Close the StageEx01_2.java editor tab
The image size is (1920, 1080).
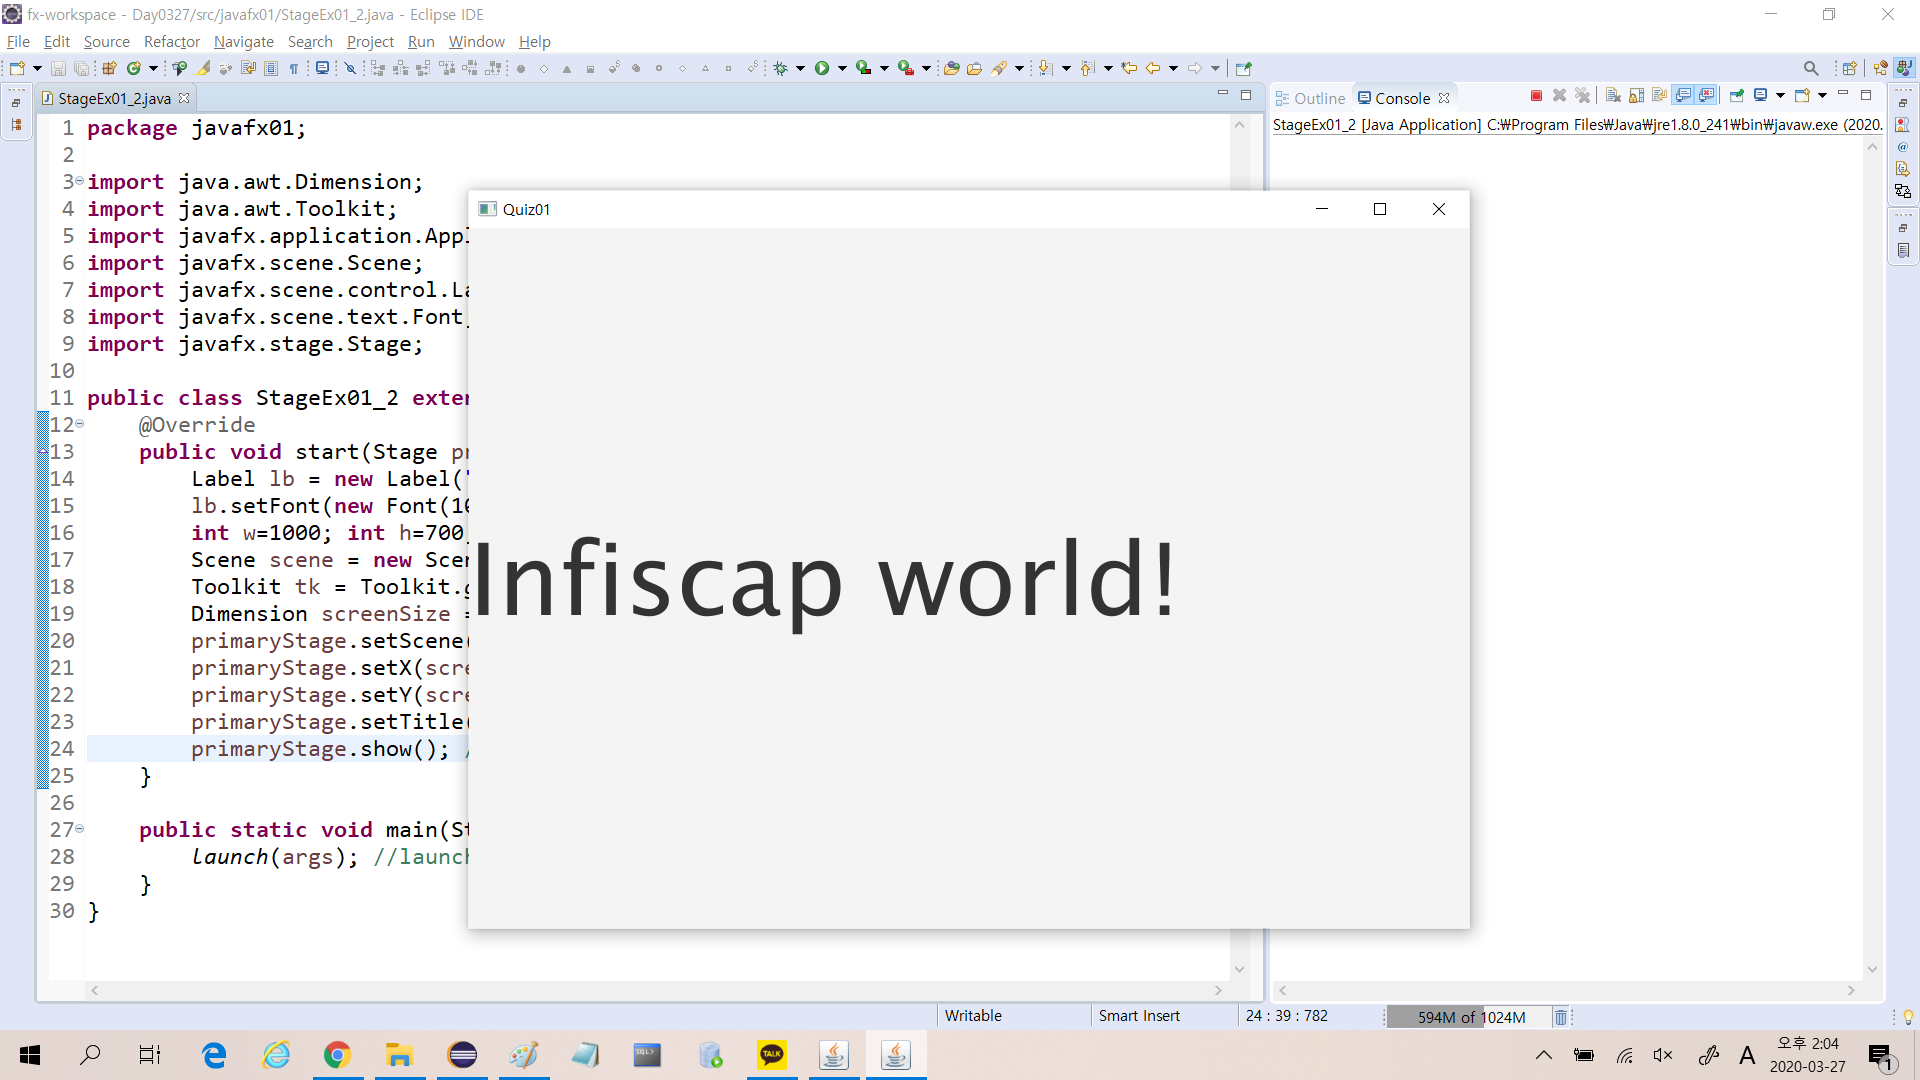[x=184, y=98]
